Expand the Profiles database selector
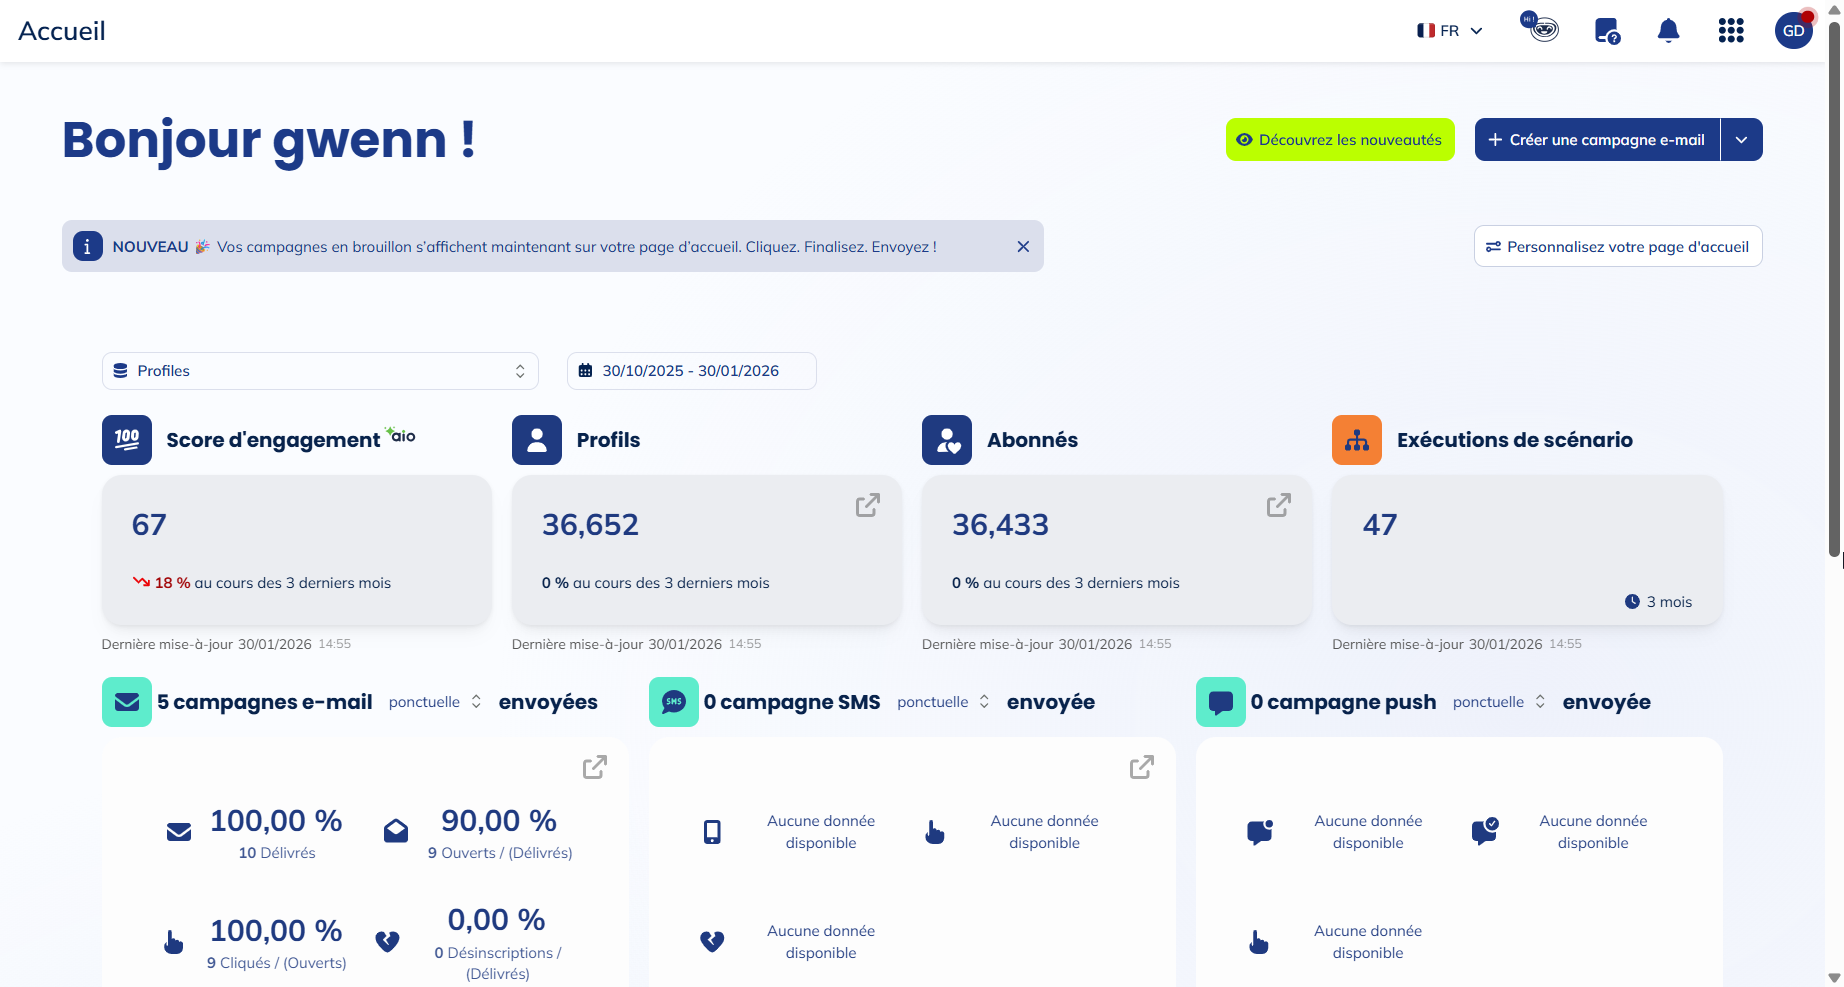 (320, 371)
